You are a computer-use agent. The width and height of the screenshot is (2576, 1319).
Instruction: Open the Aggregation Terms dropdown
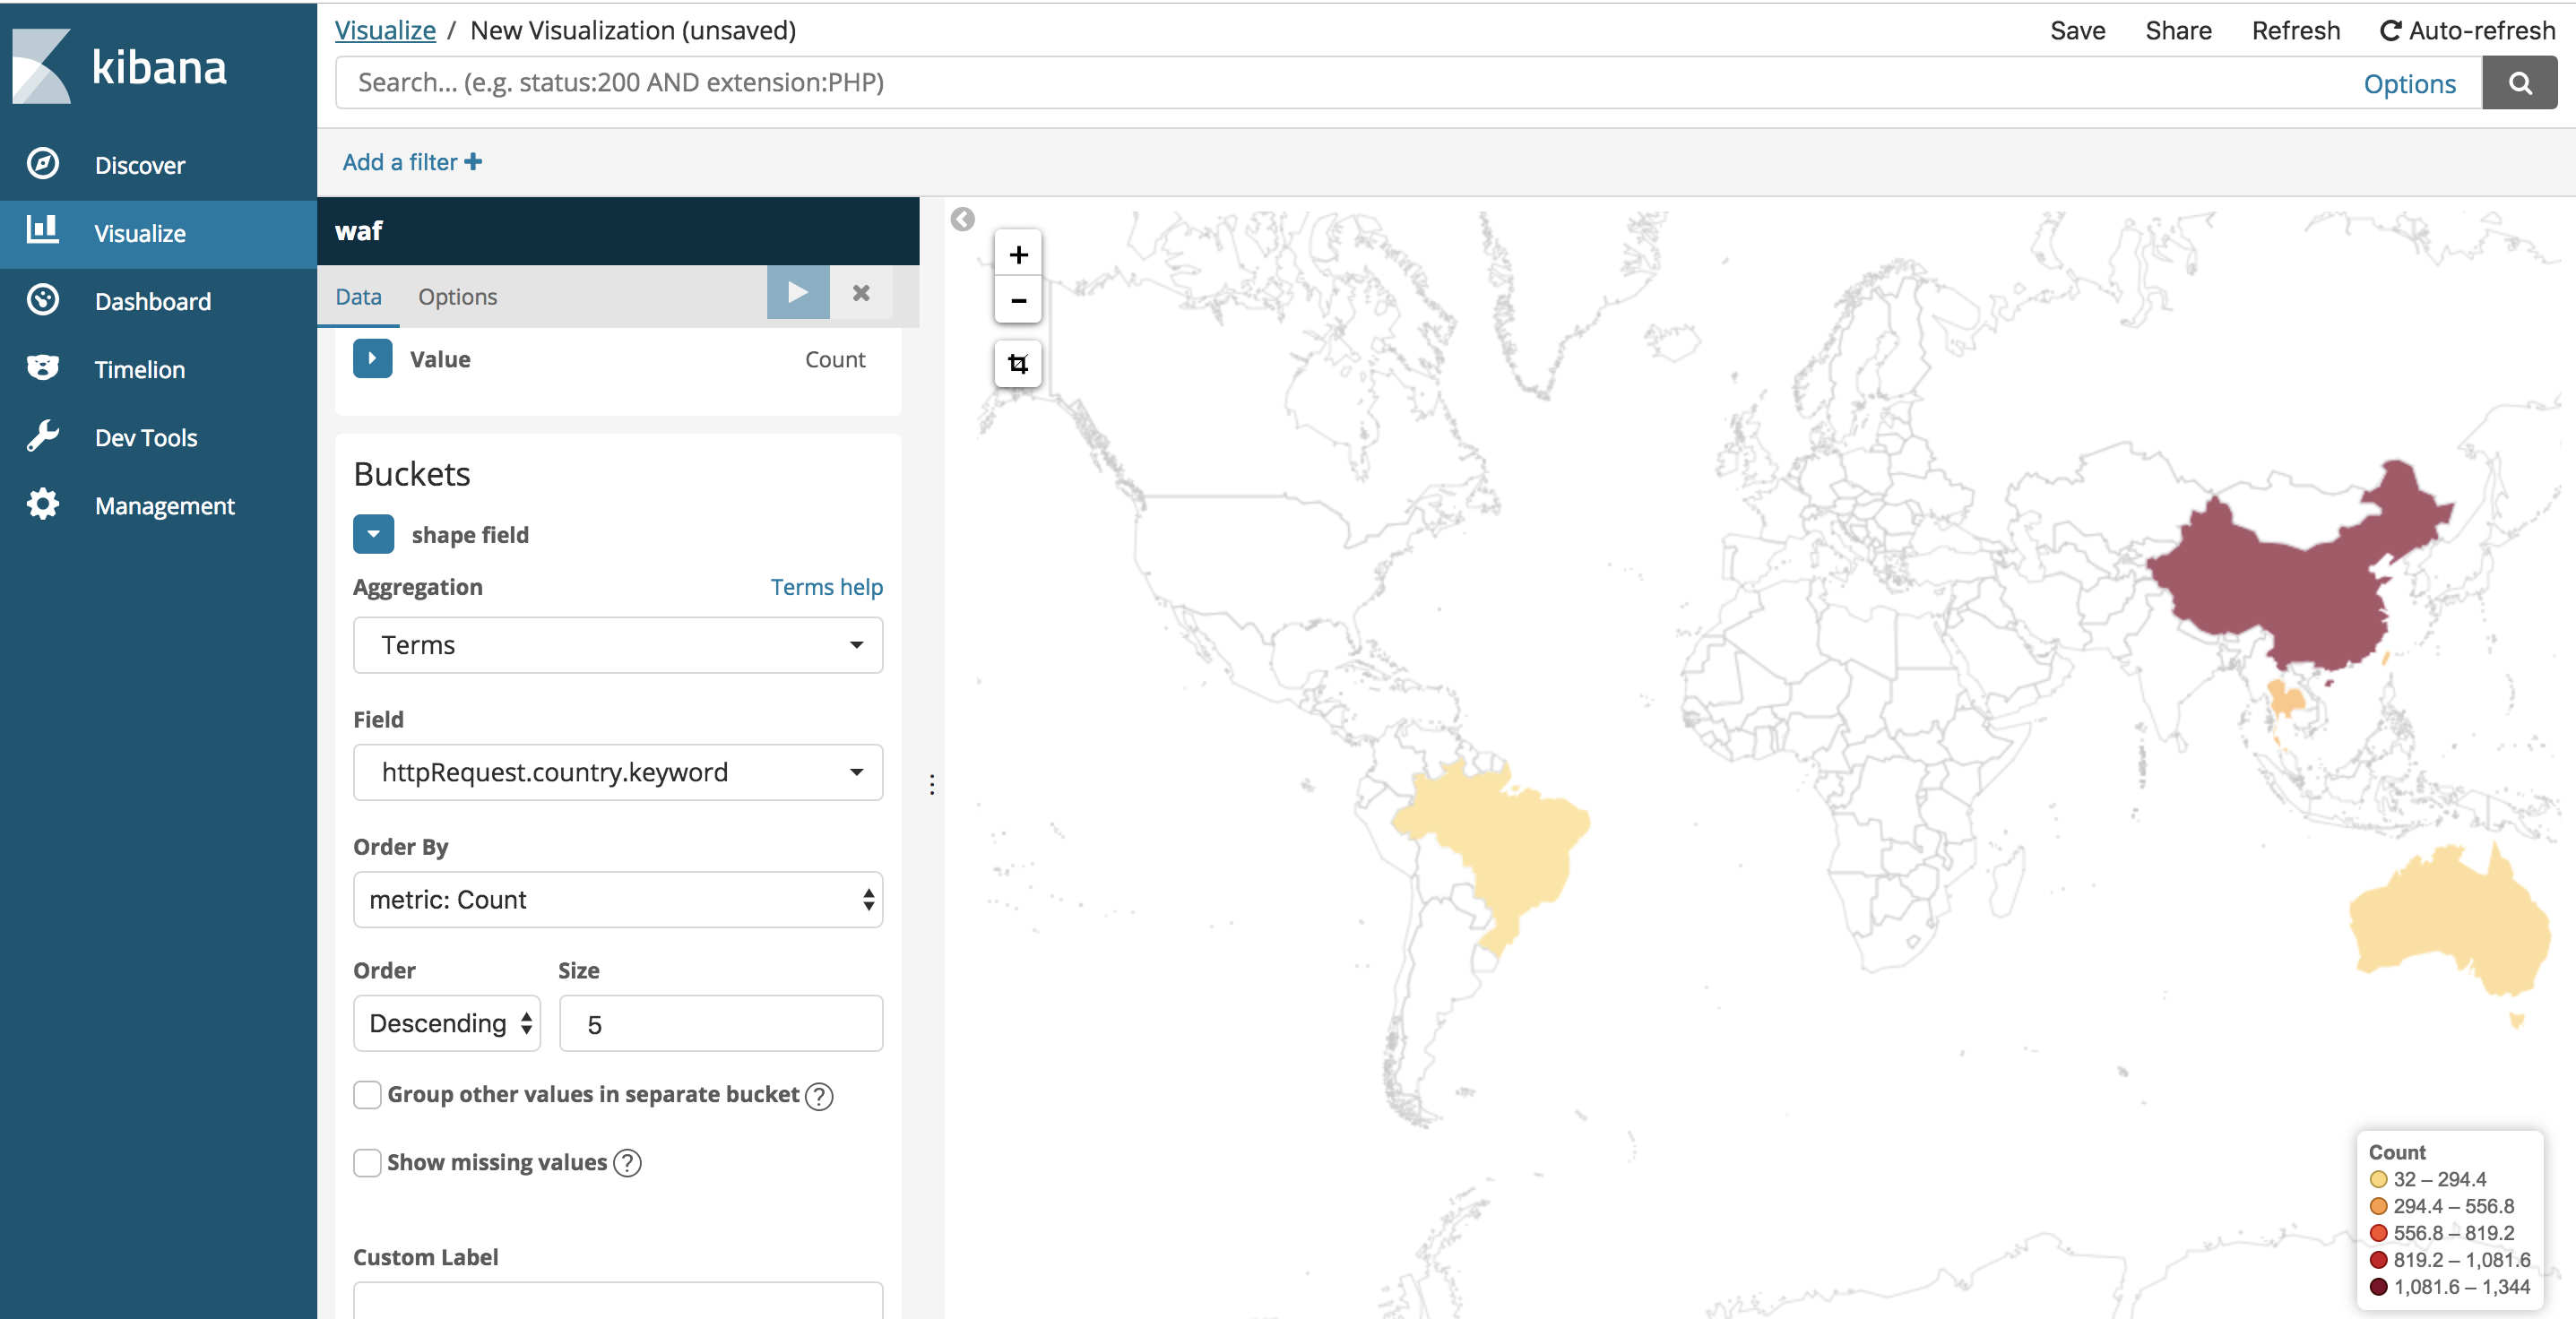pos(618,645)
